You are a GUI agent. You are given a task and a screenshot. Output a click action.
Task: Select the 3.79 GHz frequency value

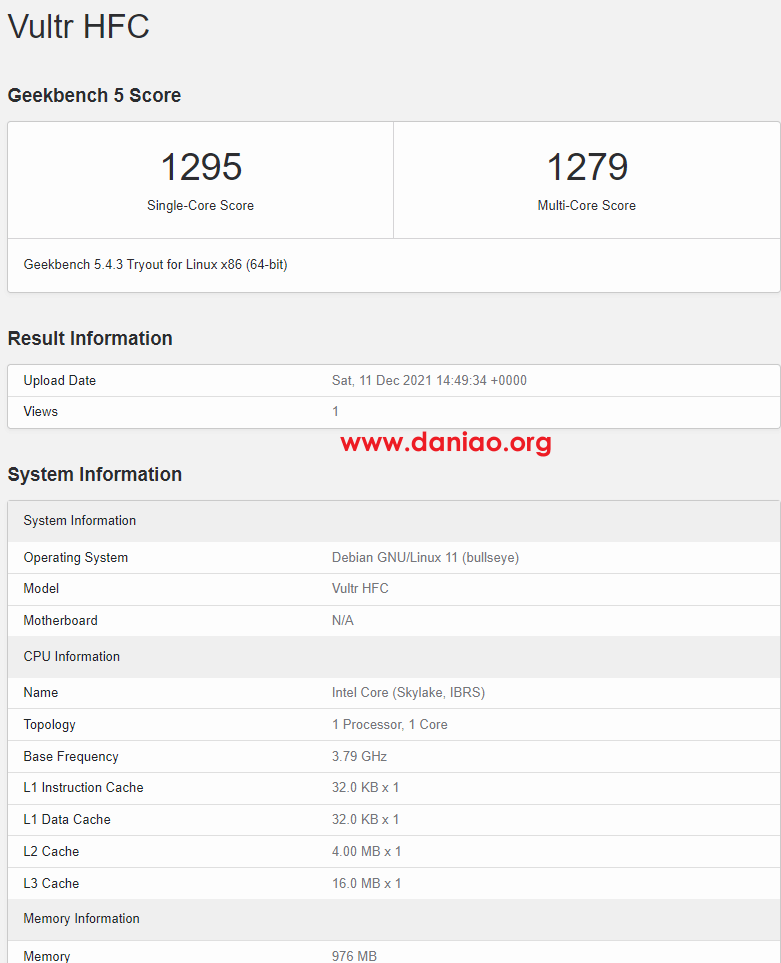pyautogui.click(x=359, y=757)
